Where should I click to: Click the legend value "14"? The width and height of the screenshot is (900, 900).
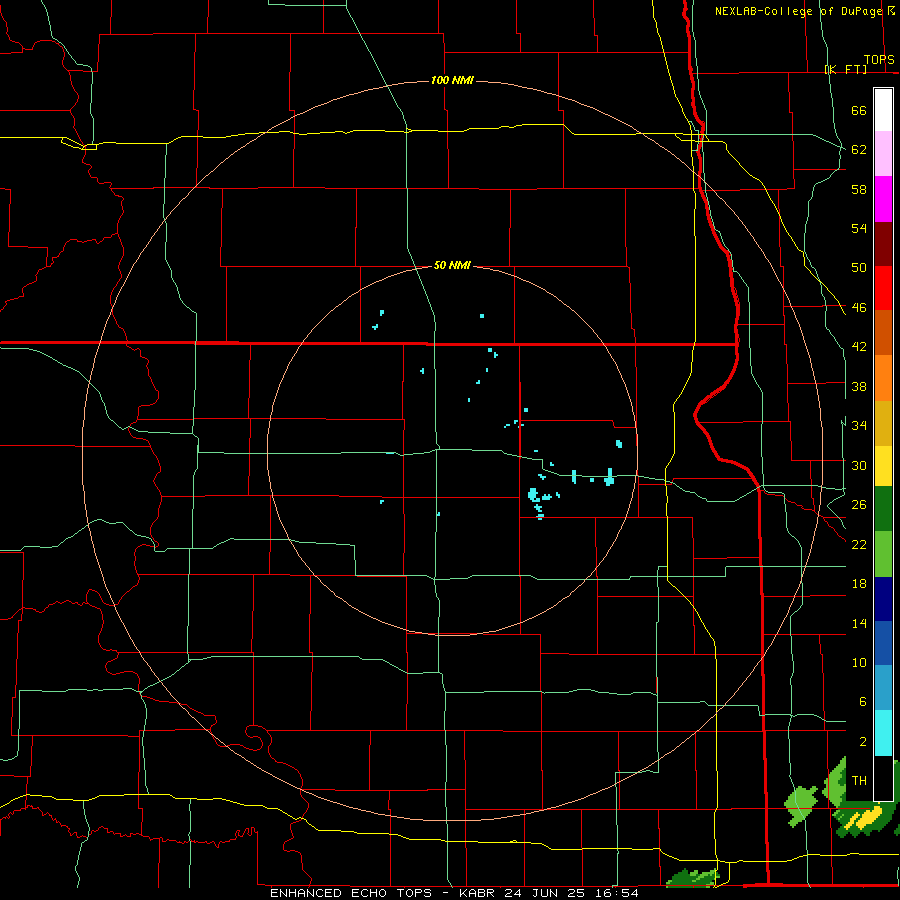[x=859, y=624]
